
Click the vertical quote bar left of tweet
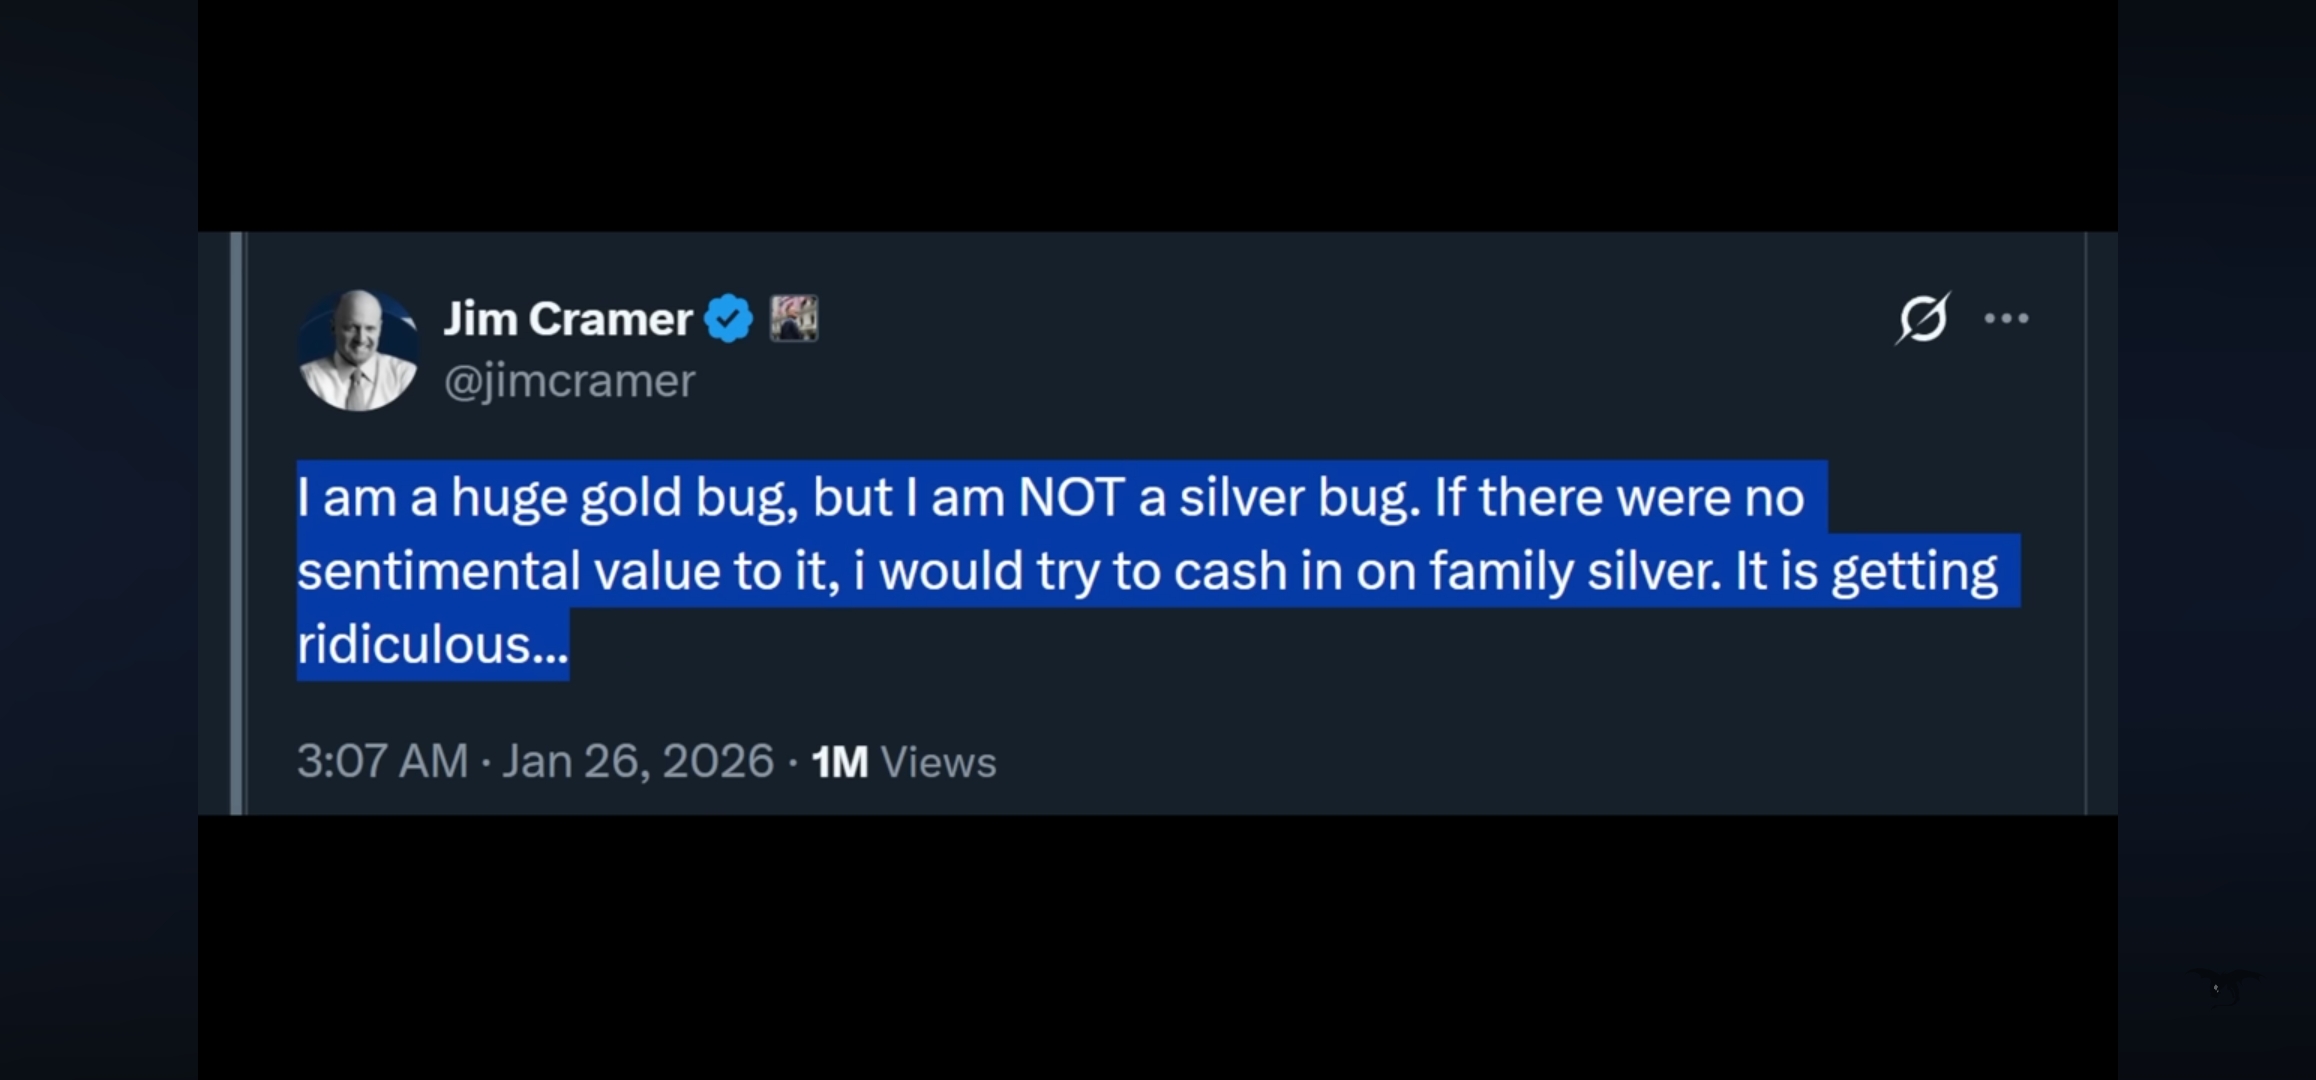[237, 523]
